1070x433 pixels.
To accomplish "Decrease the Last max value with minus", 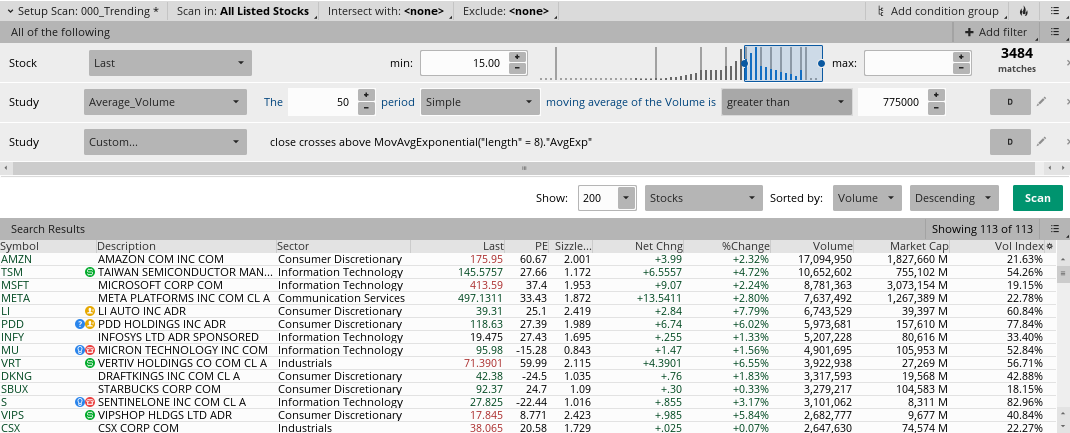I will click(x=961, y=68).
